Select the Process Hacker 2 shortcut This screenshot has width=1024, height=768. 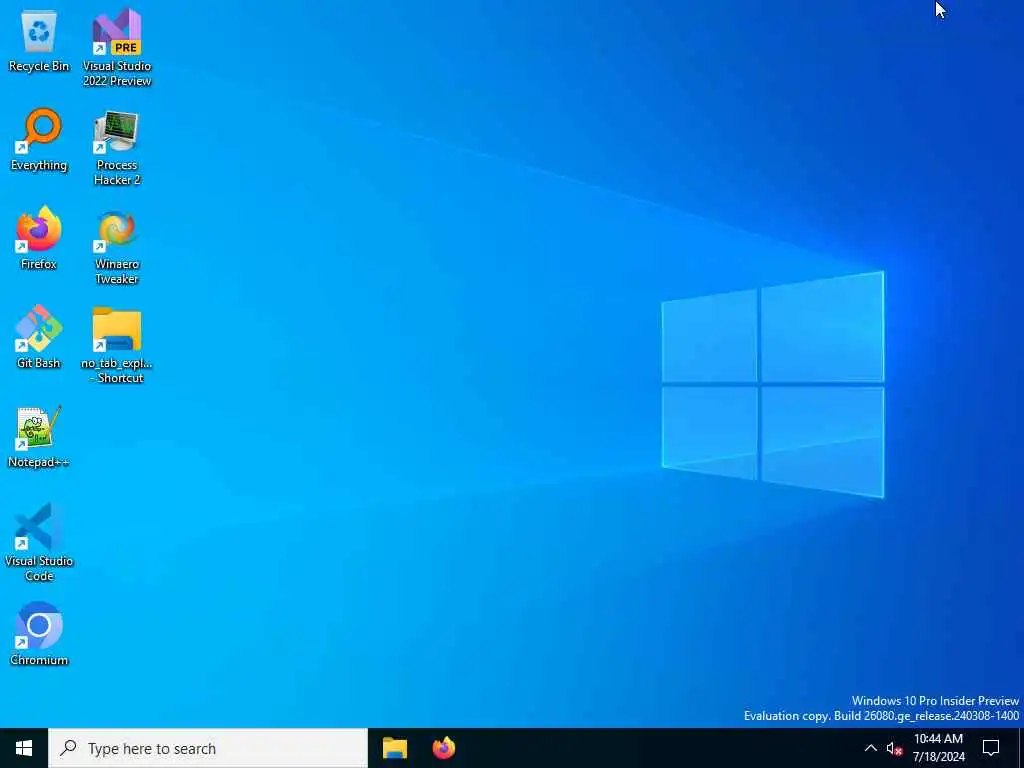point(117,148)
